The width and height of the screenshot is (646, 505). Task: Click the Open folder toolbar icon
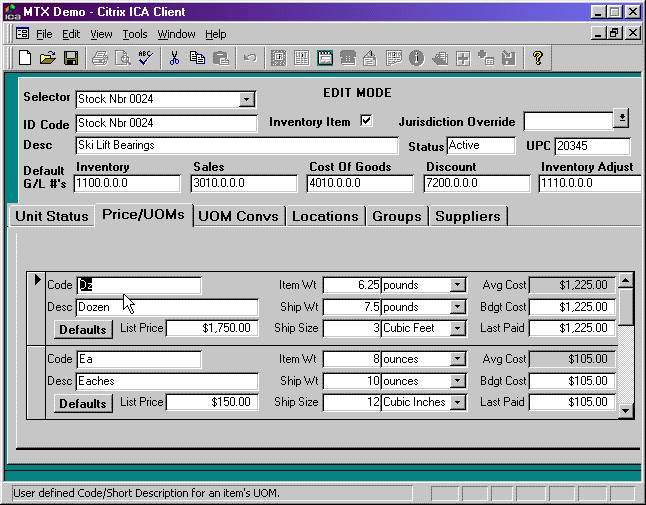coord(48,58)
